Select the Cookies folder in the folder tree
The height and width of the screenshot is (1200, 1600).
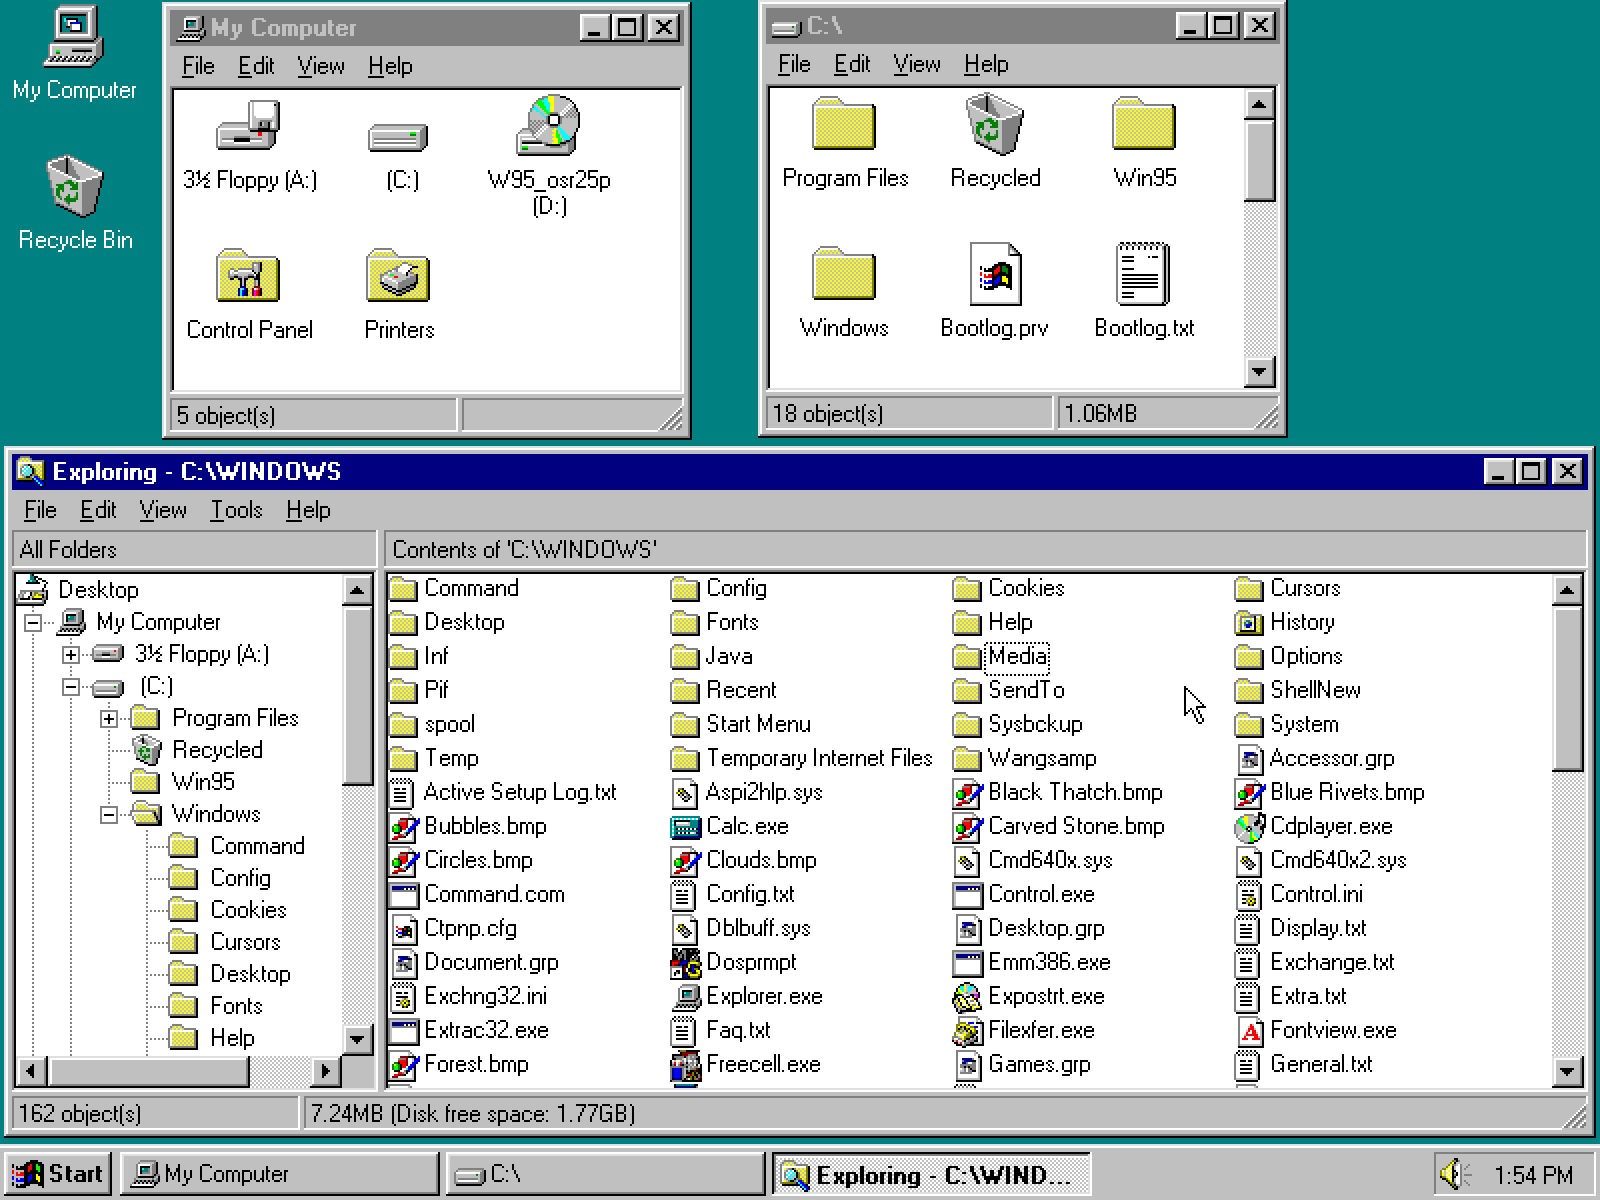(247, 910)
